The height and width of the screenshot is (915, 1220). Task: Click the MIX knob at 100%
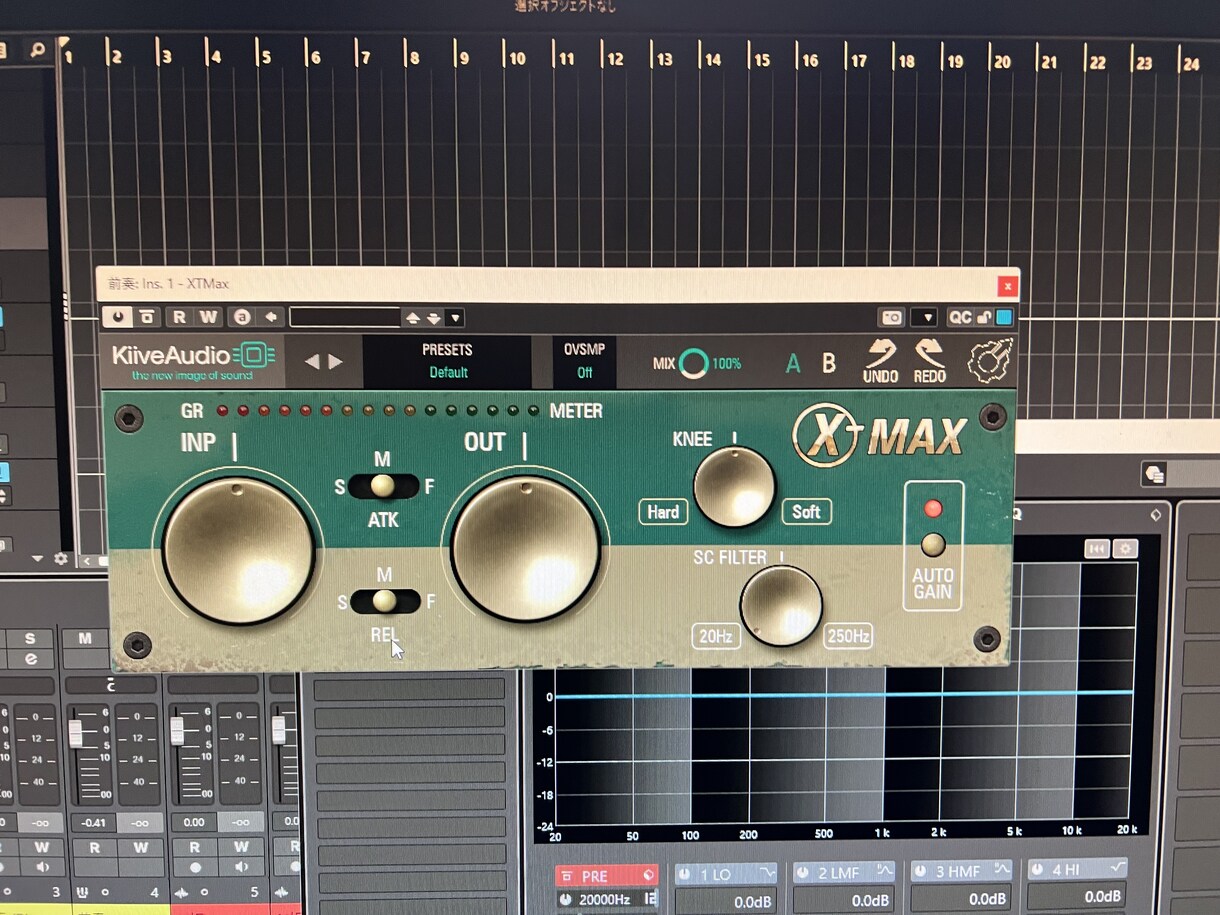693,363
